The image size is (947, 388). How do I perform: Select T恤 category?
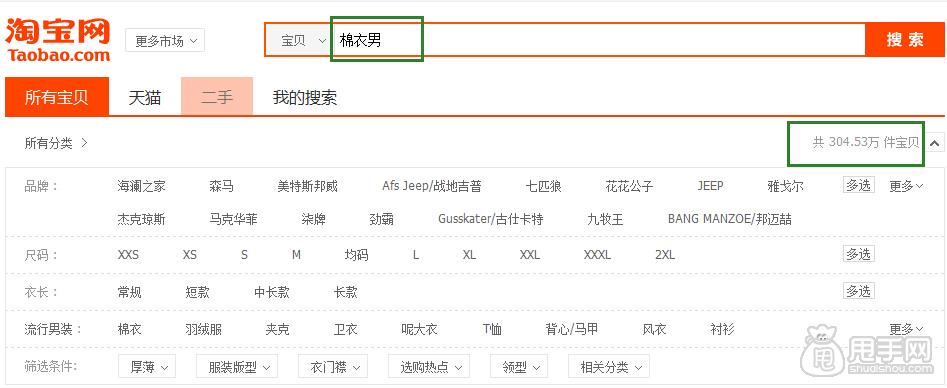(x=492, y=329)
